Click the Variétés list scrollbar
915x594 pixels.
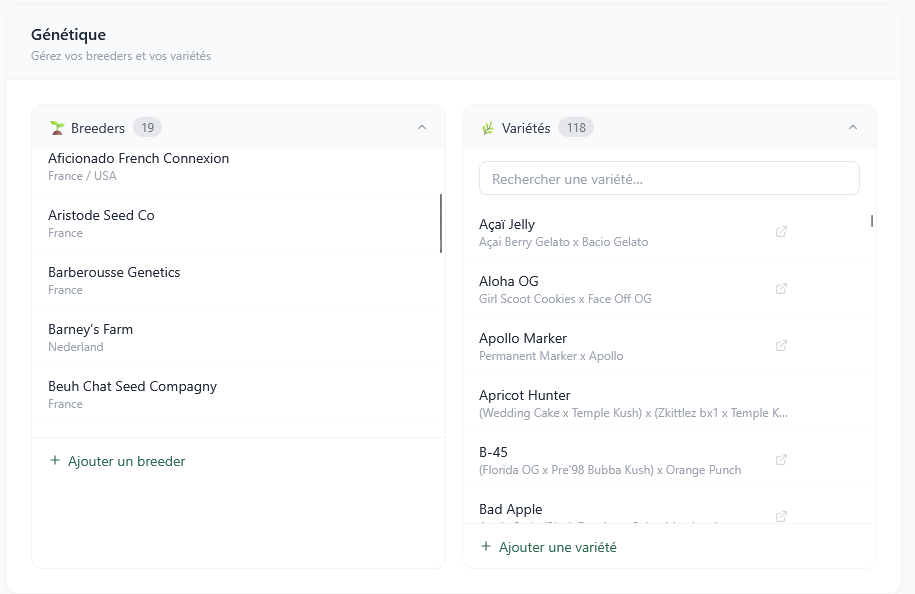872,221
